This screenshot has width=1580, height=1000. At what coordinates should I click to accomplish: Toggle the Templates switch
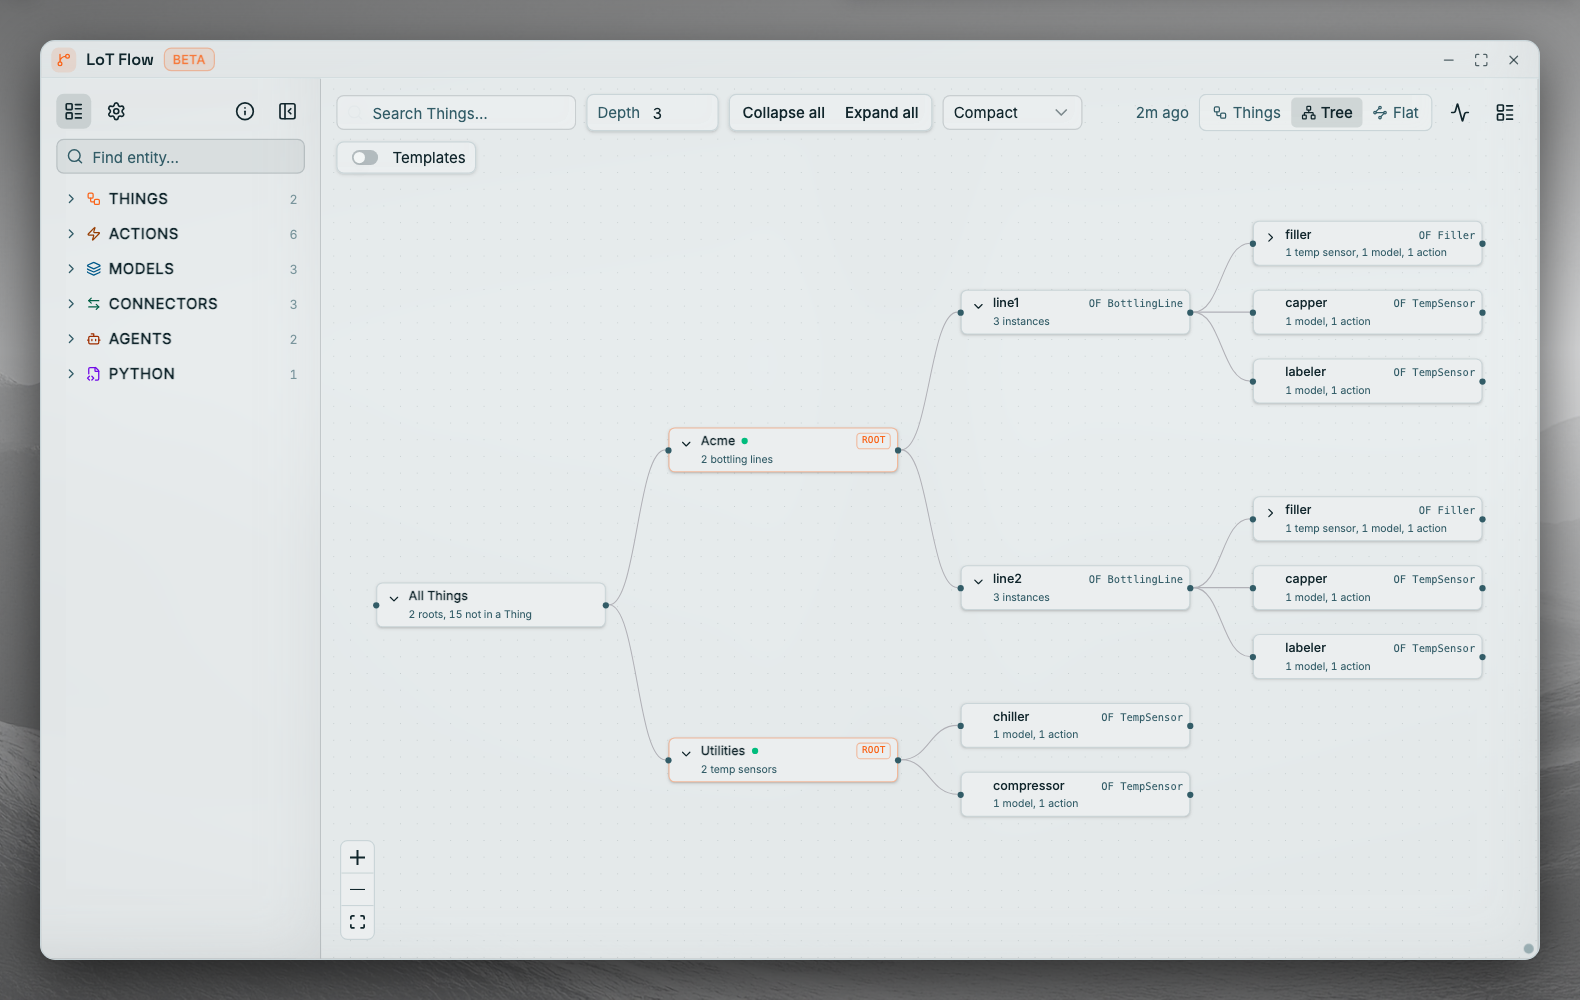(365, 158)
